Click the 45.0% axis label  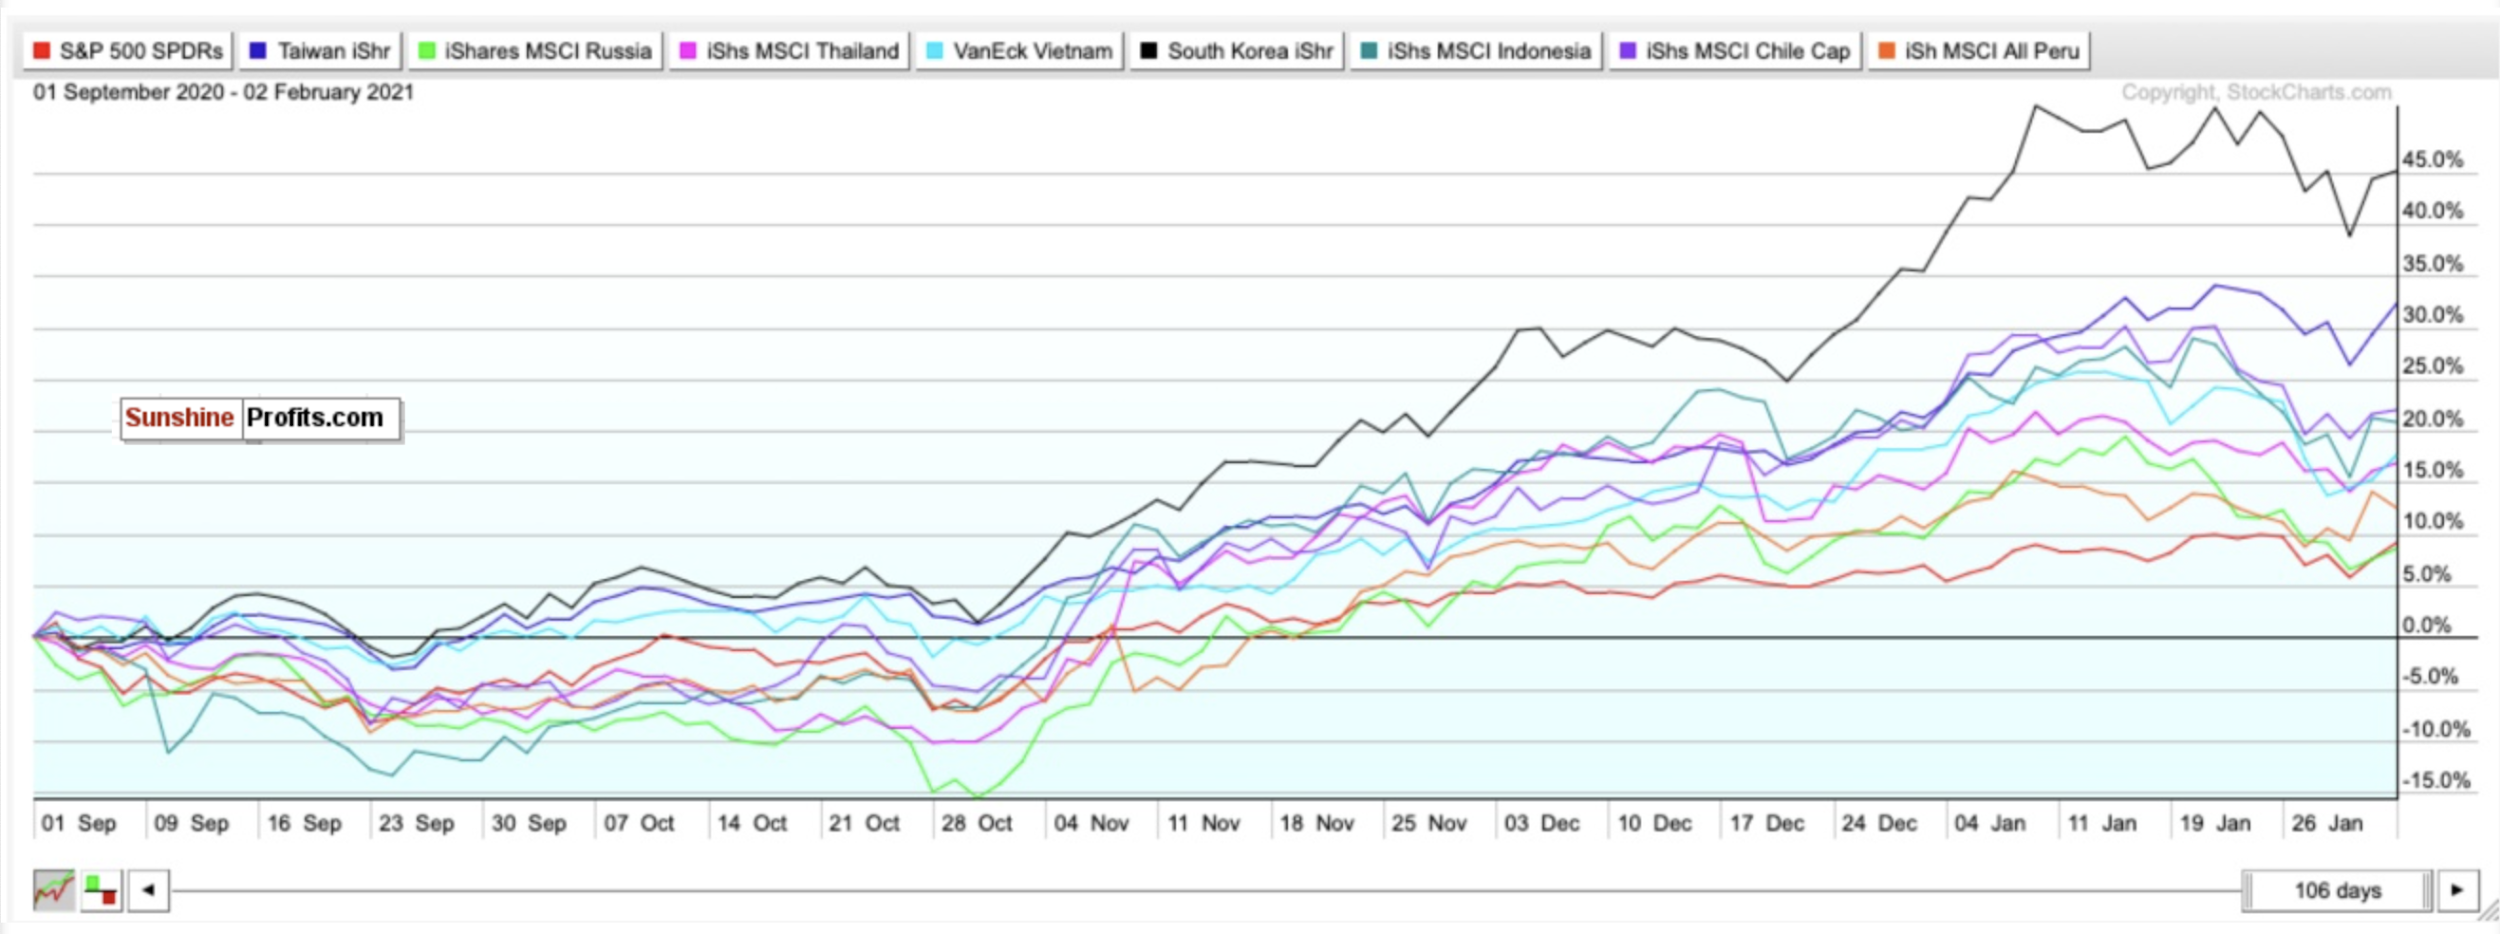click(x=2432, y=160)
